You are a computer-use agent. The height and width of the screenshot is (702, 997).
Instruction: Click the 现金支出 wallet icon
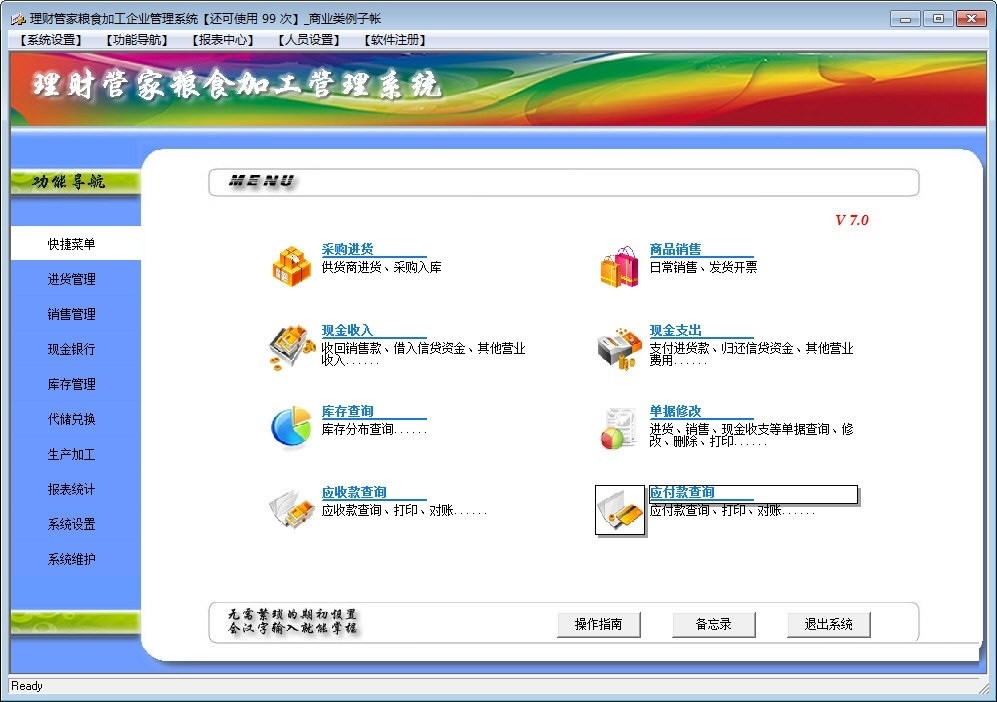point(619,348)
